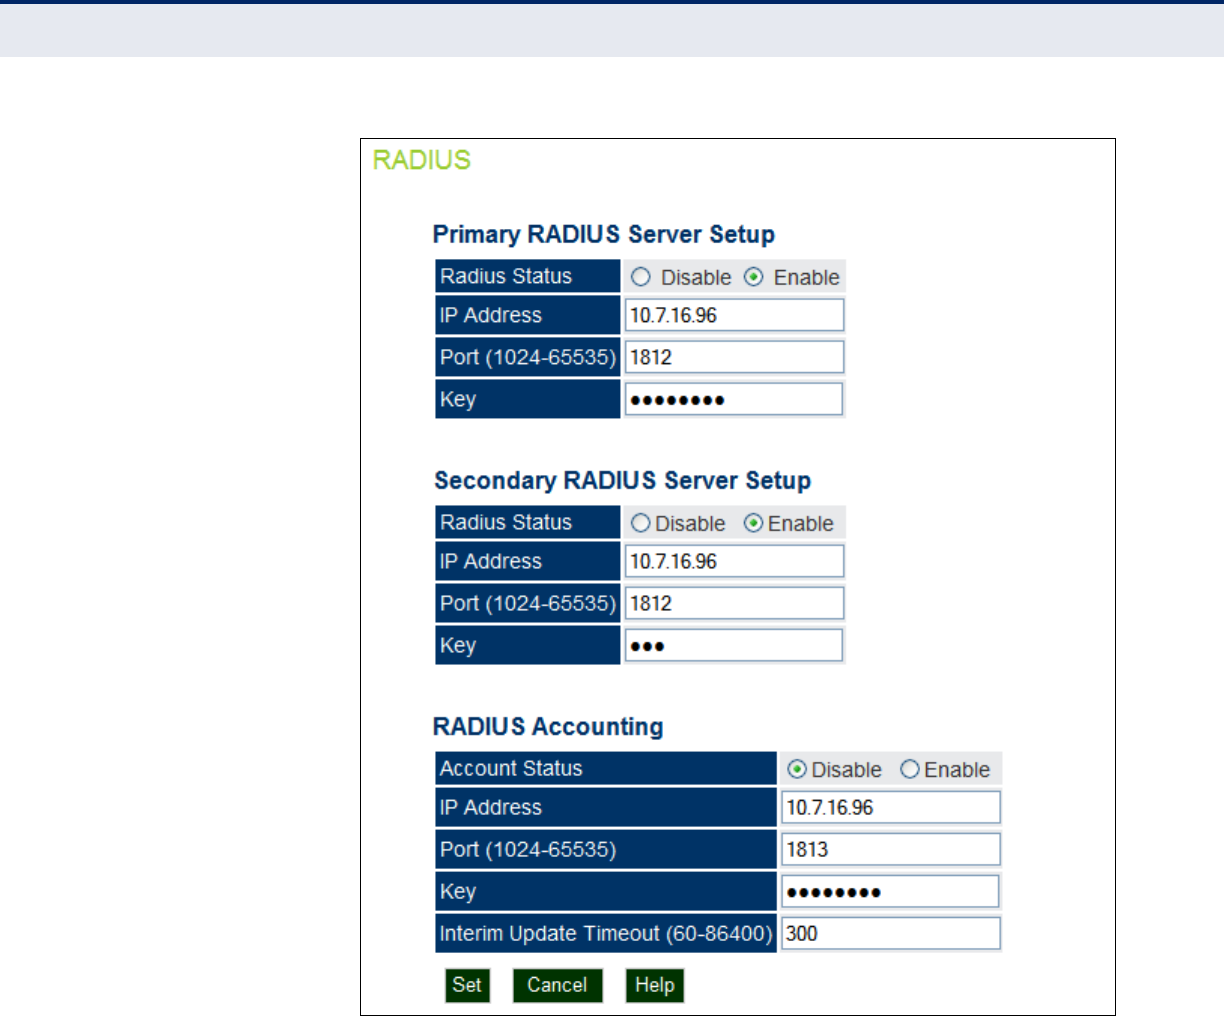This screenshot has height=1016, width=1224.
Task: Select Disable for Secondary Radius Status
Action: click(641, 523)
